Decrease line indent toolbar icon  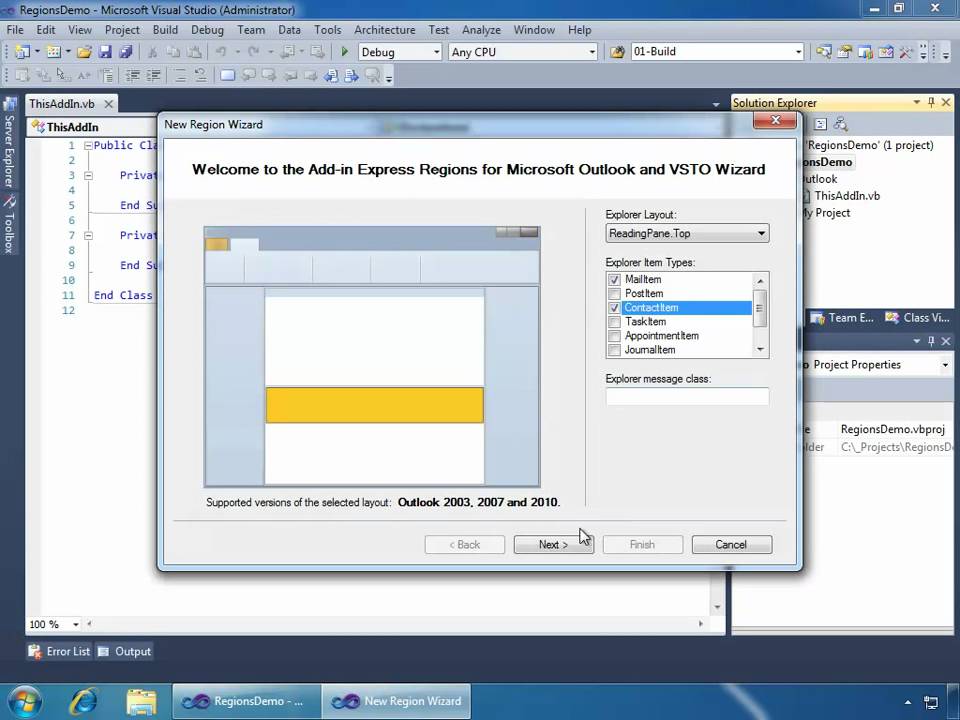click(x=132, y=75)
